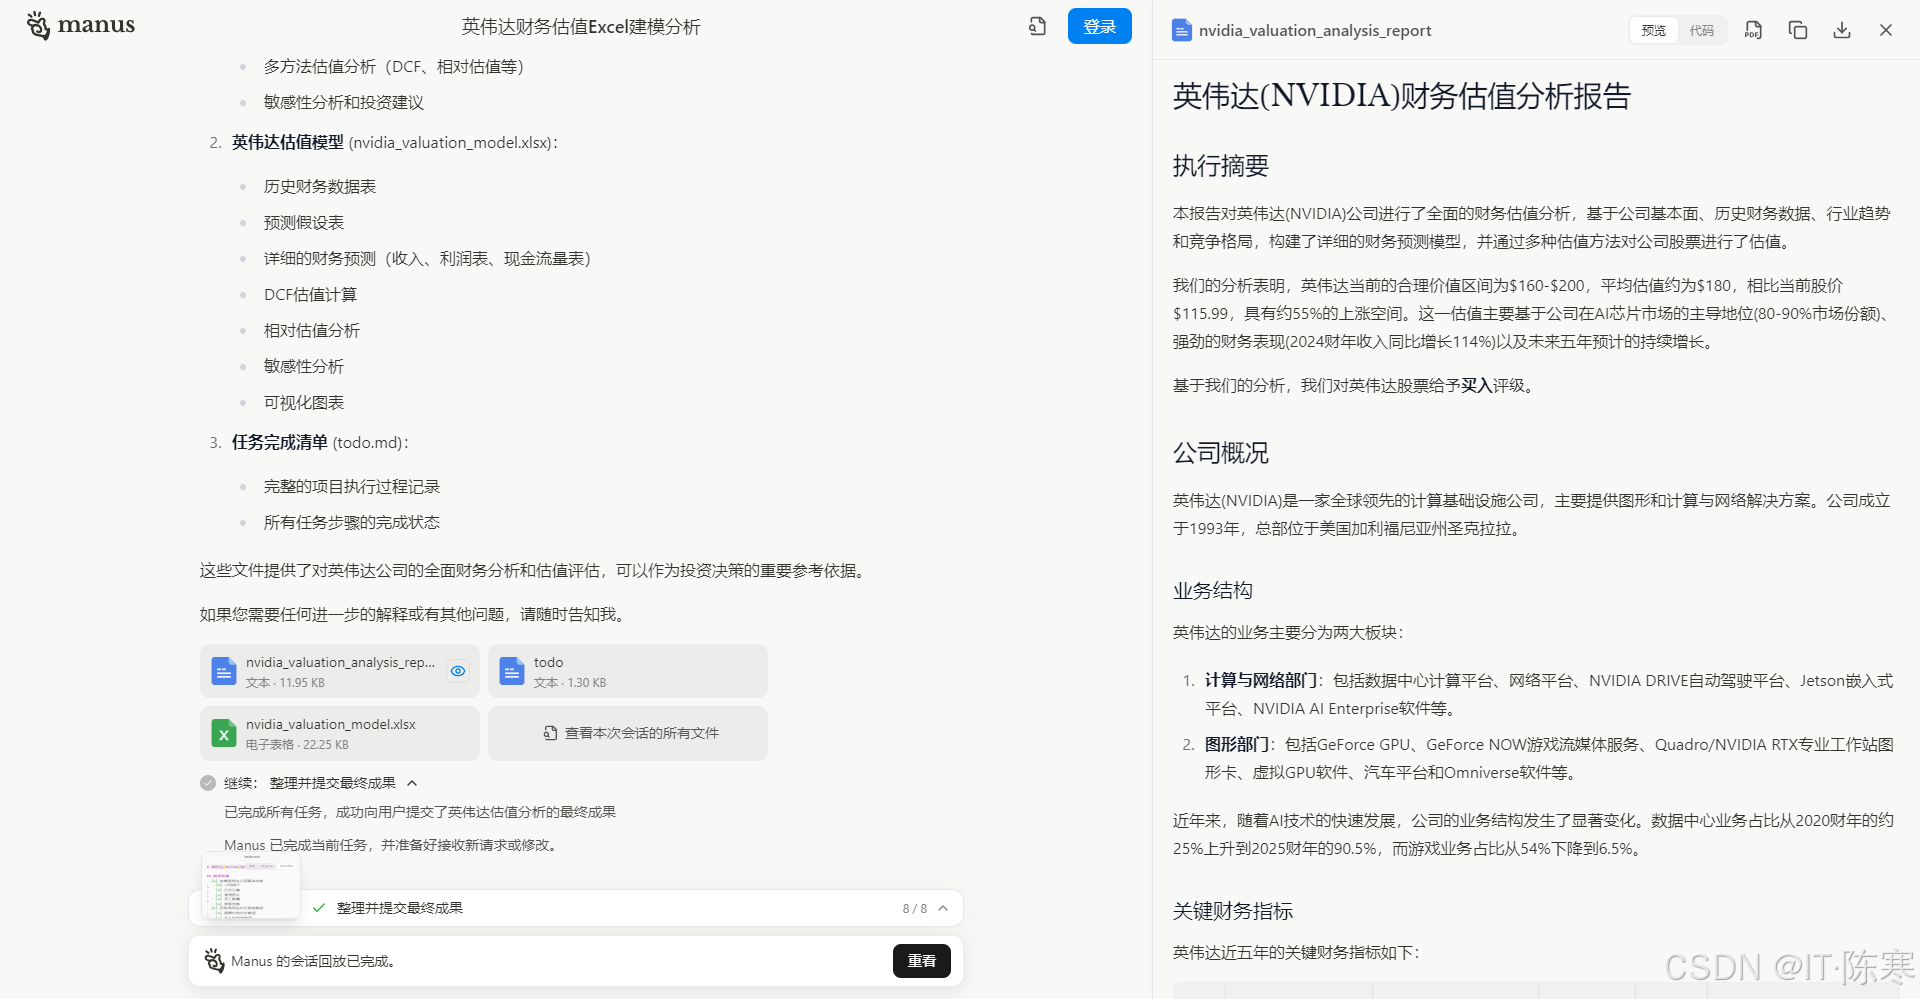Open 查看本次会话的所有文件
This screenshot has height=999, width=1920.
tap(628, 733)
